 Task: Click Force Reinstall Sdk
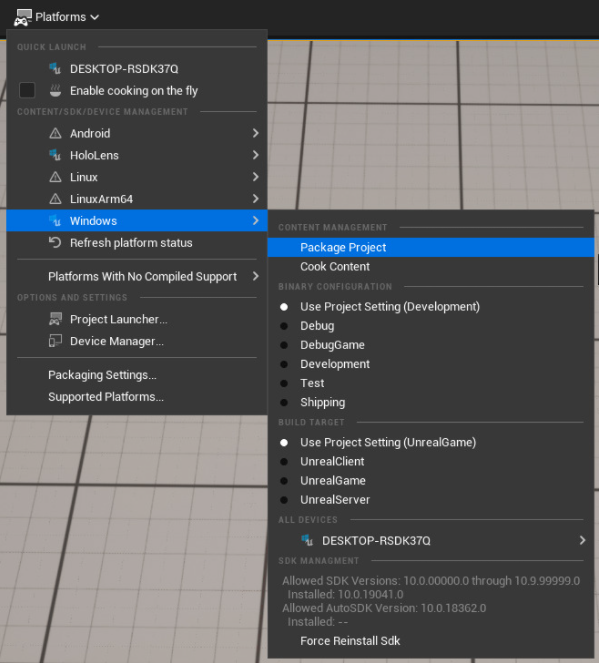click(x=431, y=641)
